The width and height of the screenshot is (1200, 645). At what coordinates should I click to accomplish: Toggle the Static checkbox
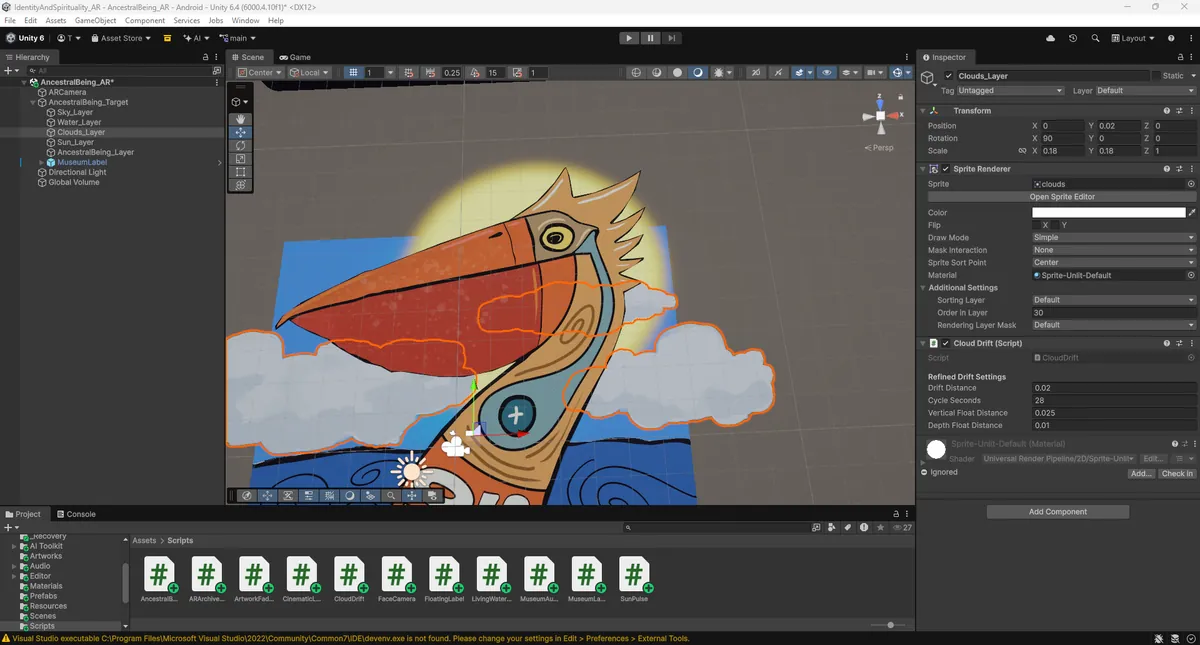pos(1156,76)
